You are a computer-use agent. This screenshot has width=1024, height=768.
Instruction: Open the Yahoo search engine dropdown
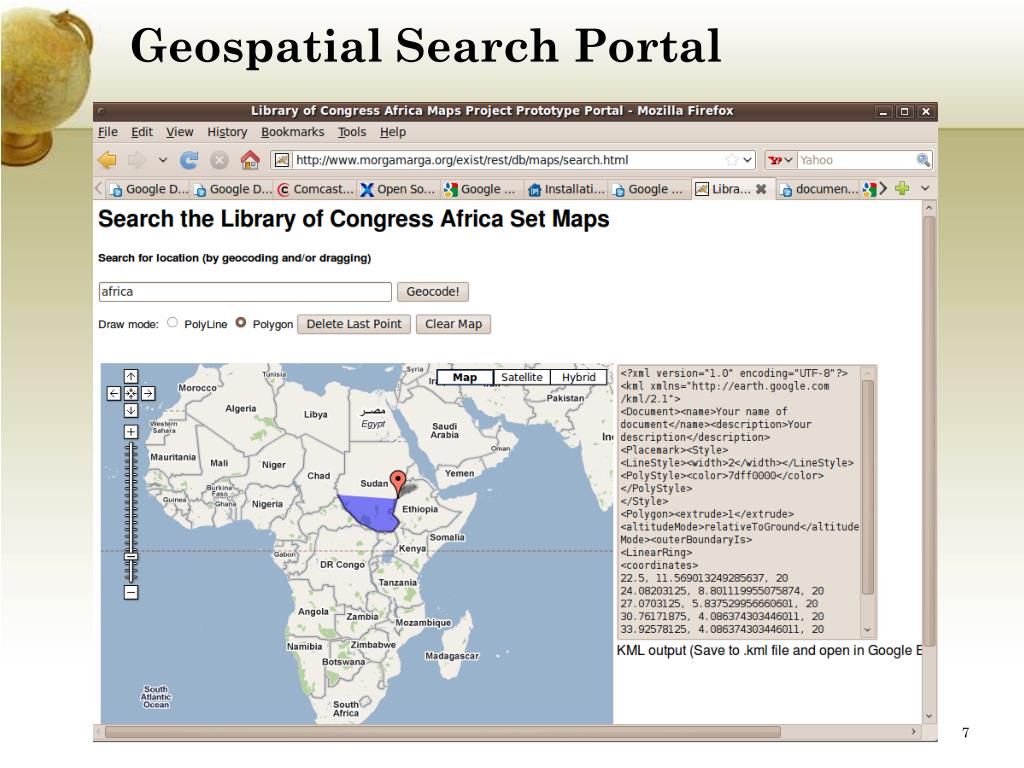tap(780, 160)
